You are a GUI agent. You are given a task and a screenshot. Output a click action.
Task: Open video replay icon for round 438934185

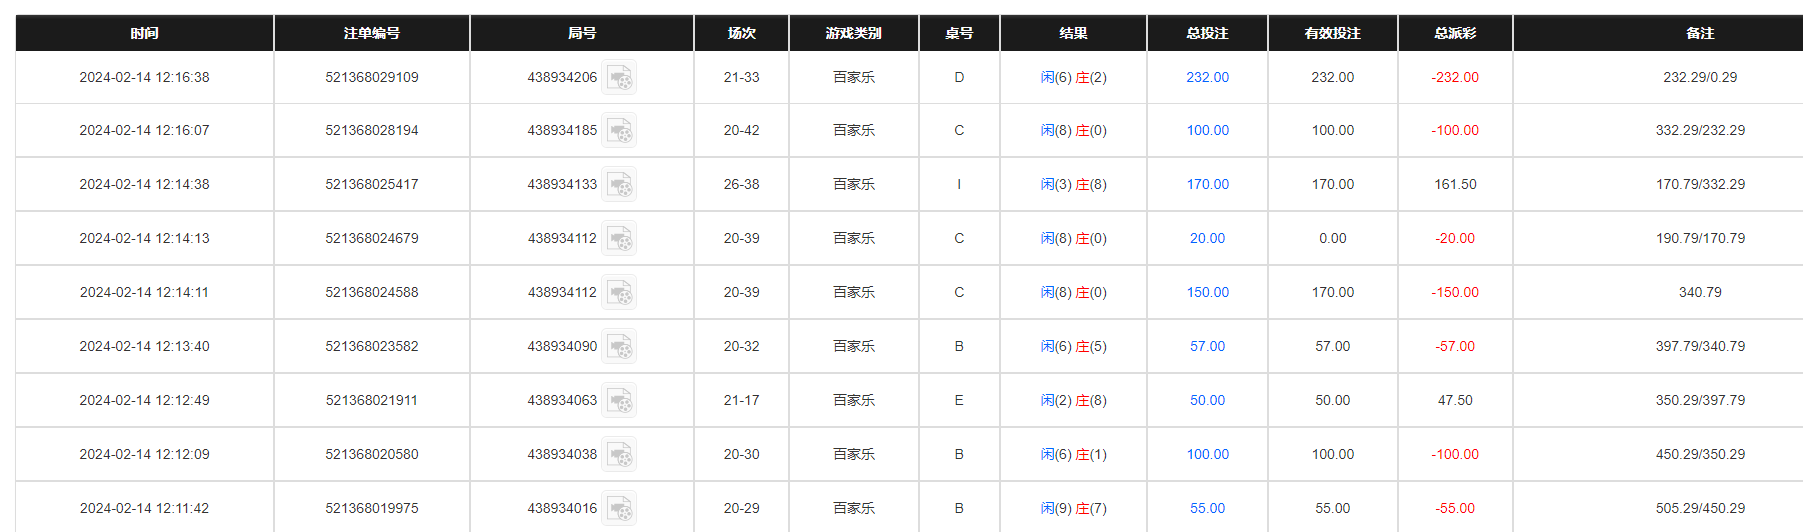click(619, 130)
